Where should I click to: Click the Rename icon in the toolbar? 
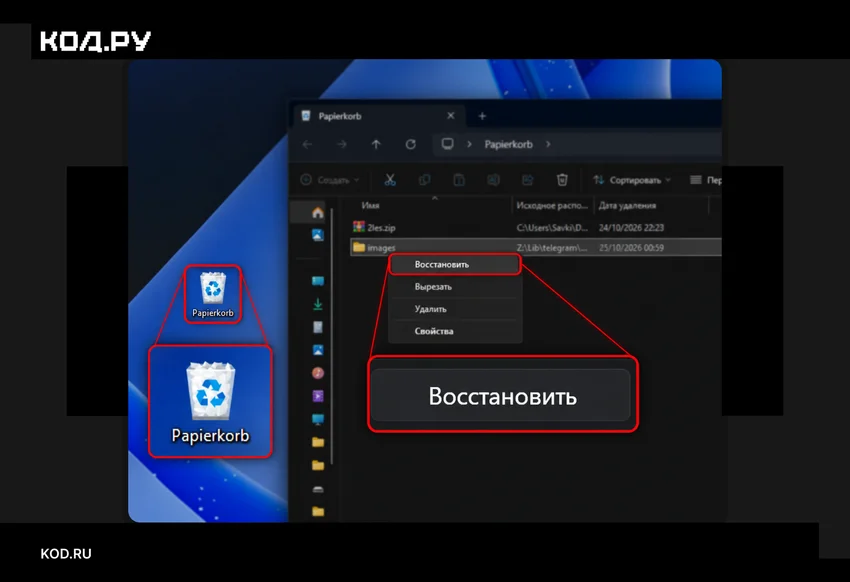tap(493, 180)
